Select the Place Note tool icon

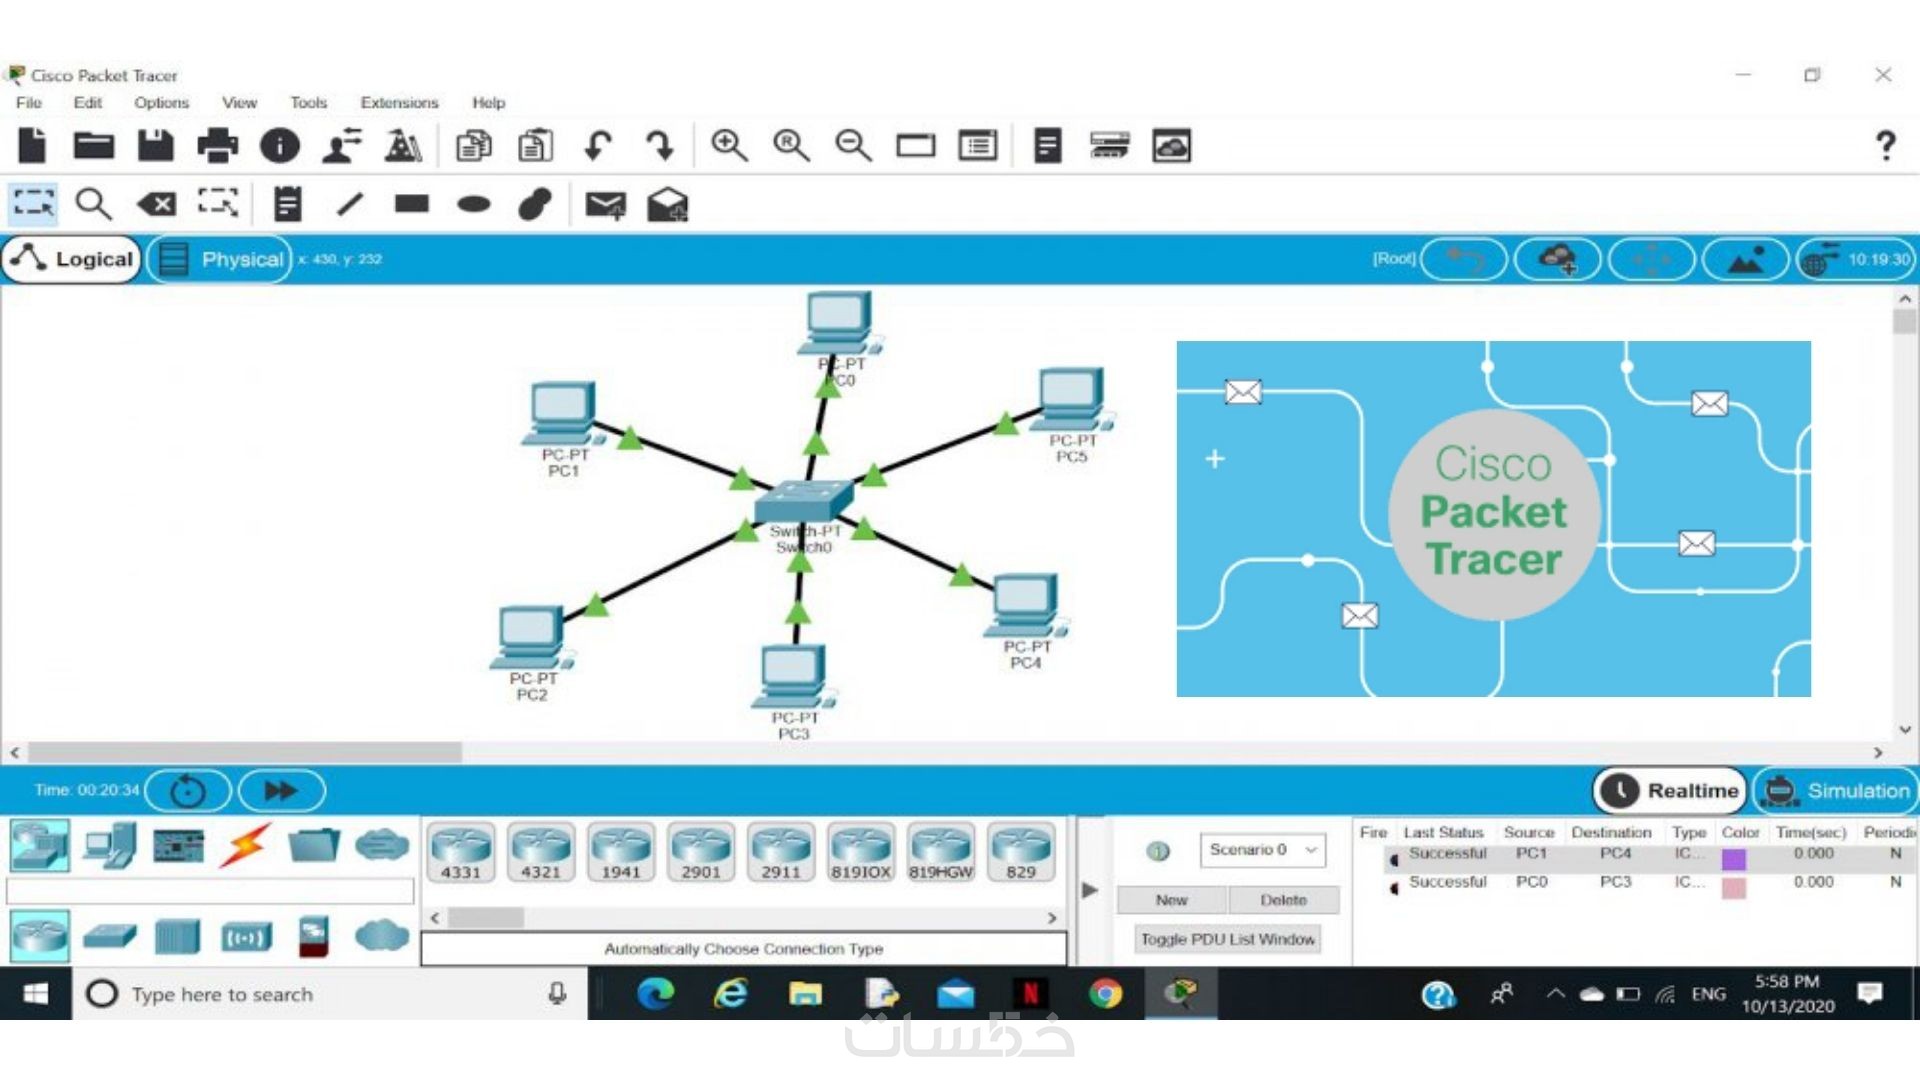click(288, 204)
